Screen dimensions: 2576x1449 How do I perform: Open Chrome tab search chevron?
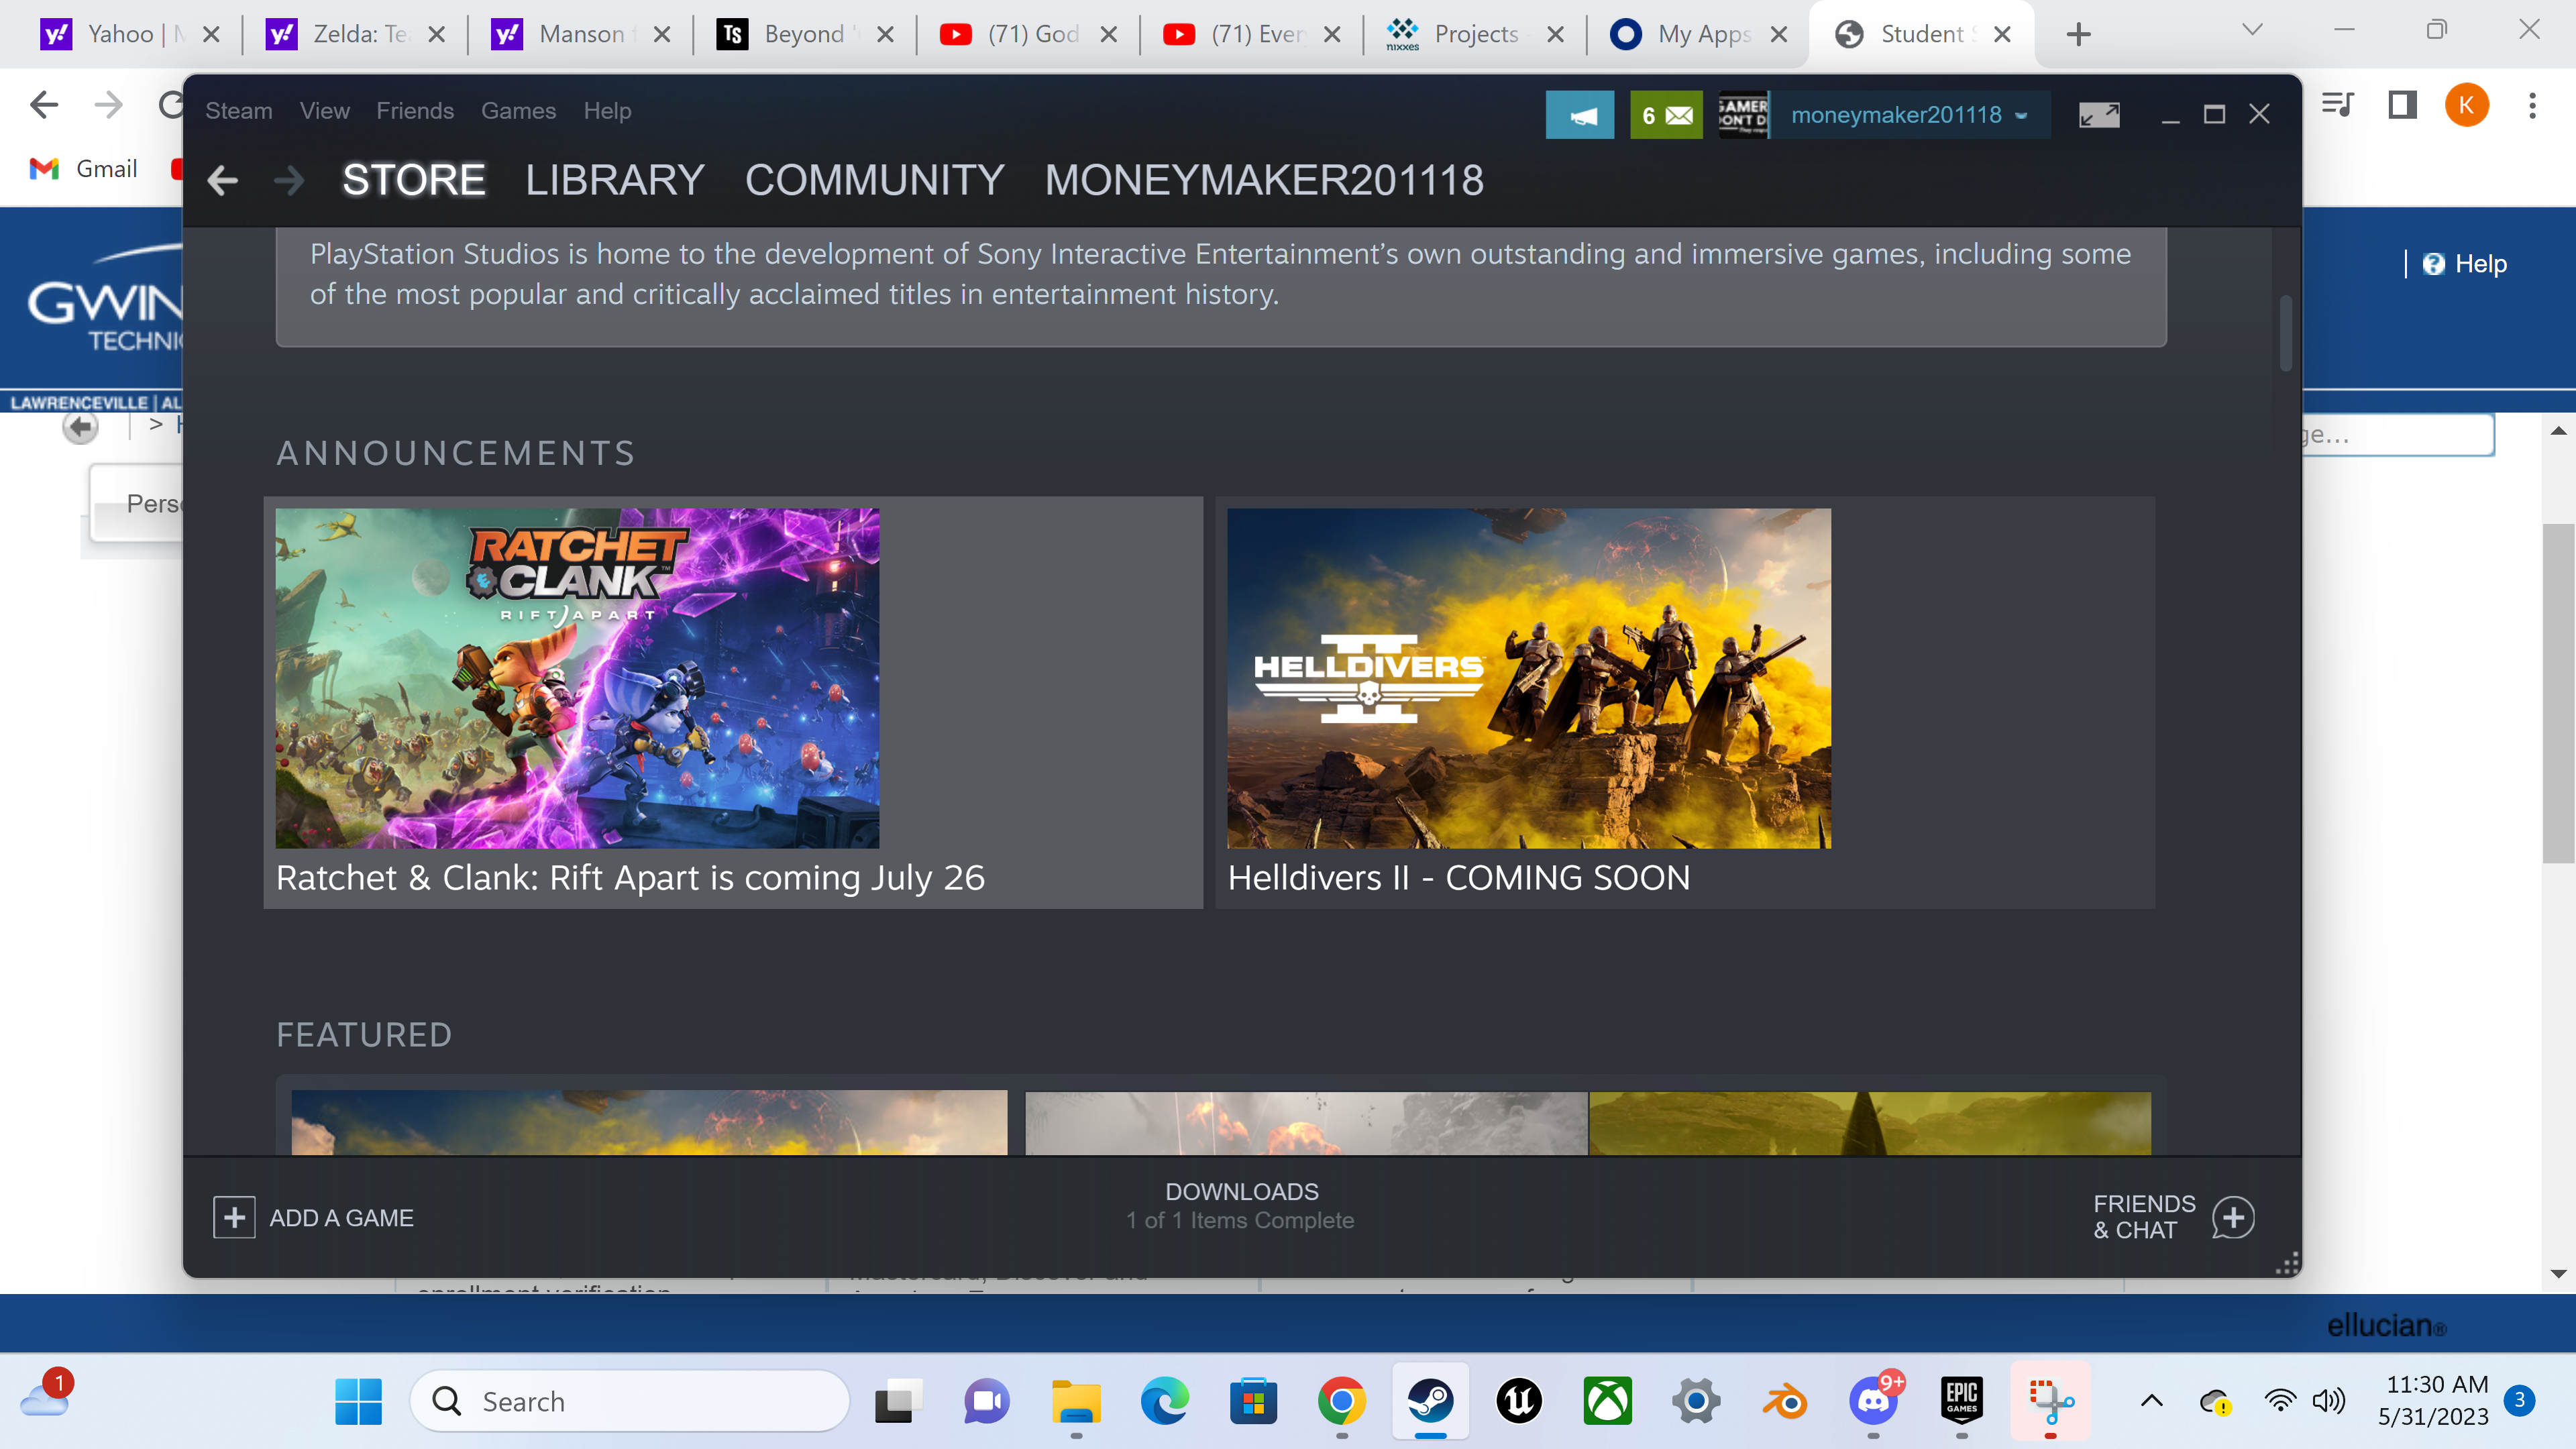click(2252, 30)
